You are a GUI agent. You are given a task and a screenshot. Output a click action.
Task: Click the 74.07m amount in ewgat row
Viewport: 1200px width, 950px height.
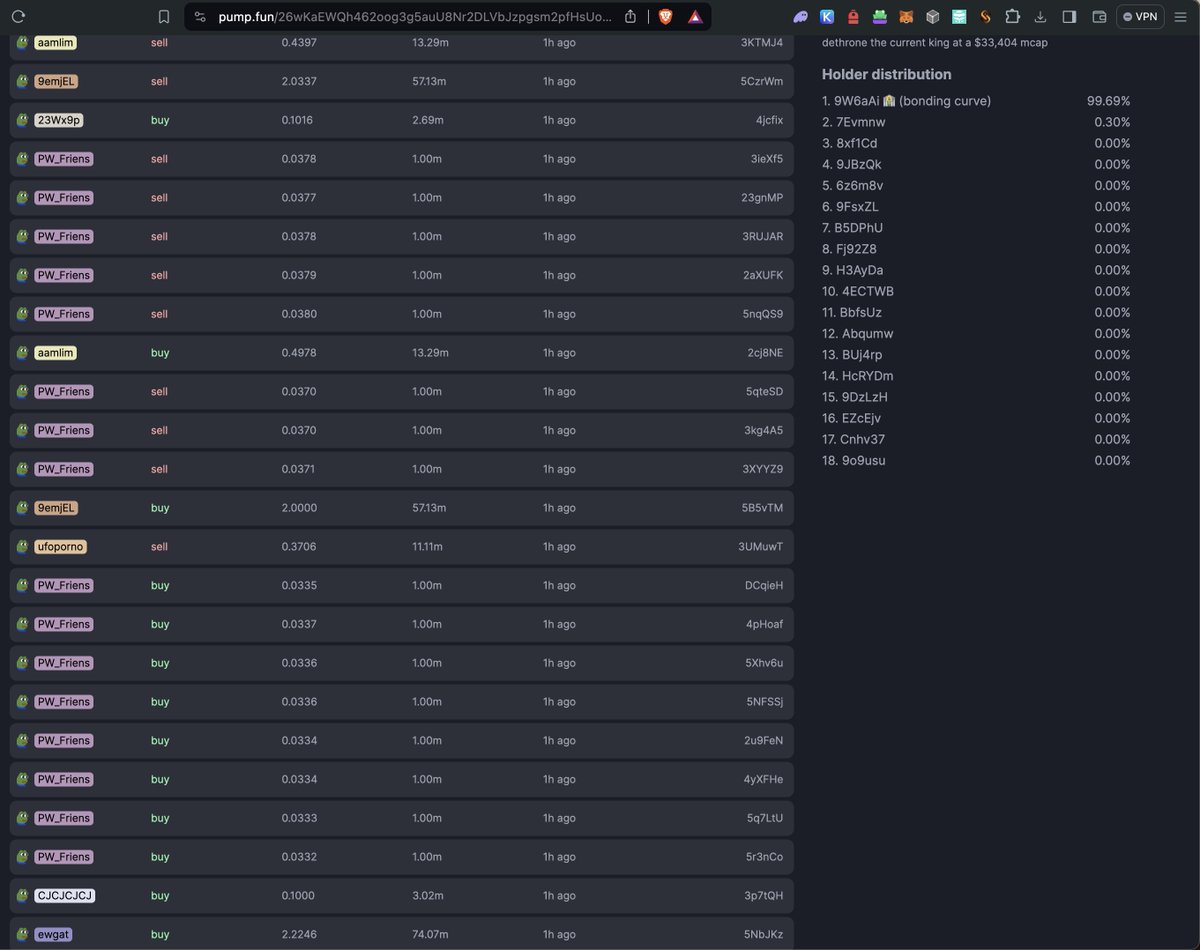click(430, 934)
